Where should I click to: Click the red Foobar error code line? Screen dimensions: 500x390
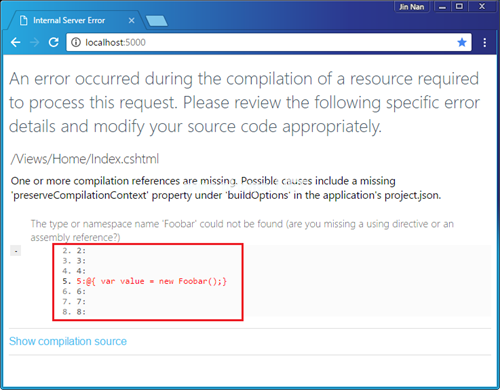click(x=152, y=281)
